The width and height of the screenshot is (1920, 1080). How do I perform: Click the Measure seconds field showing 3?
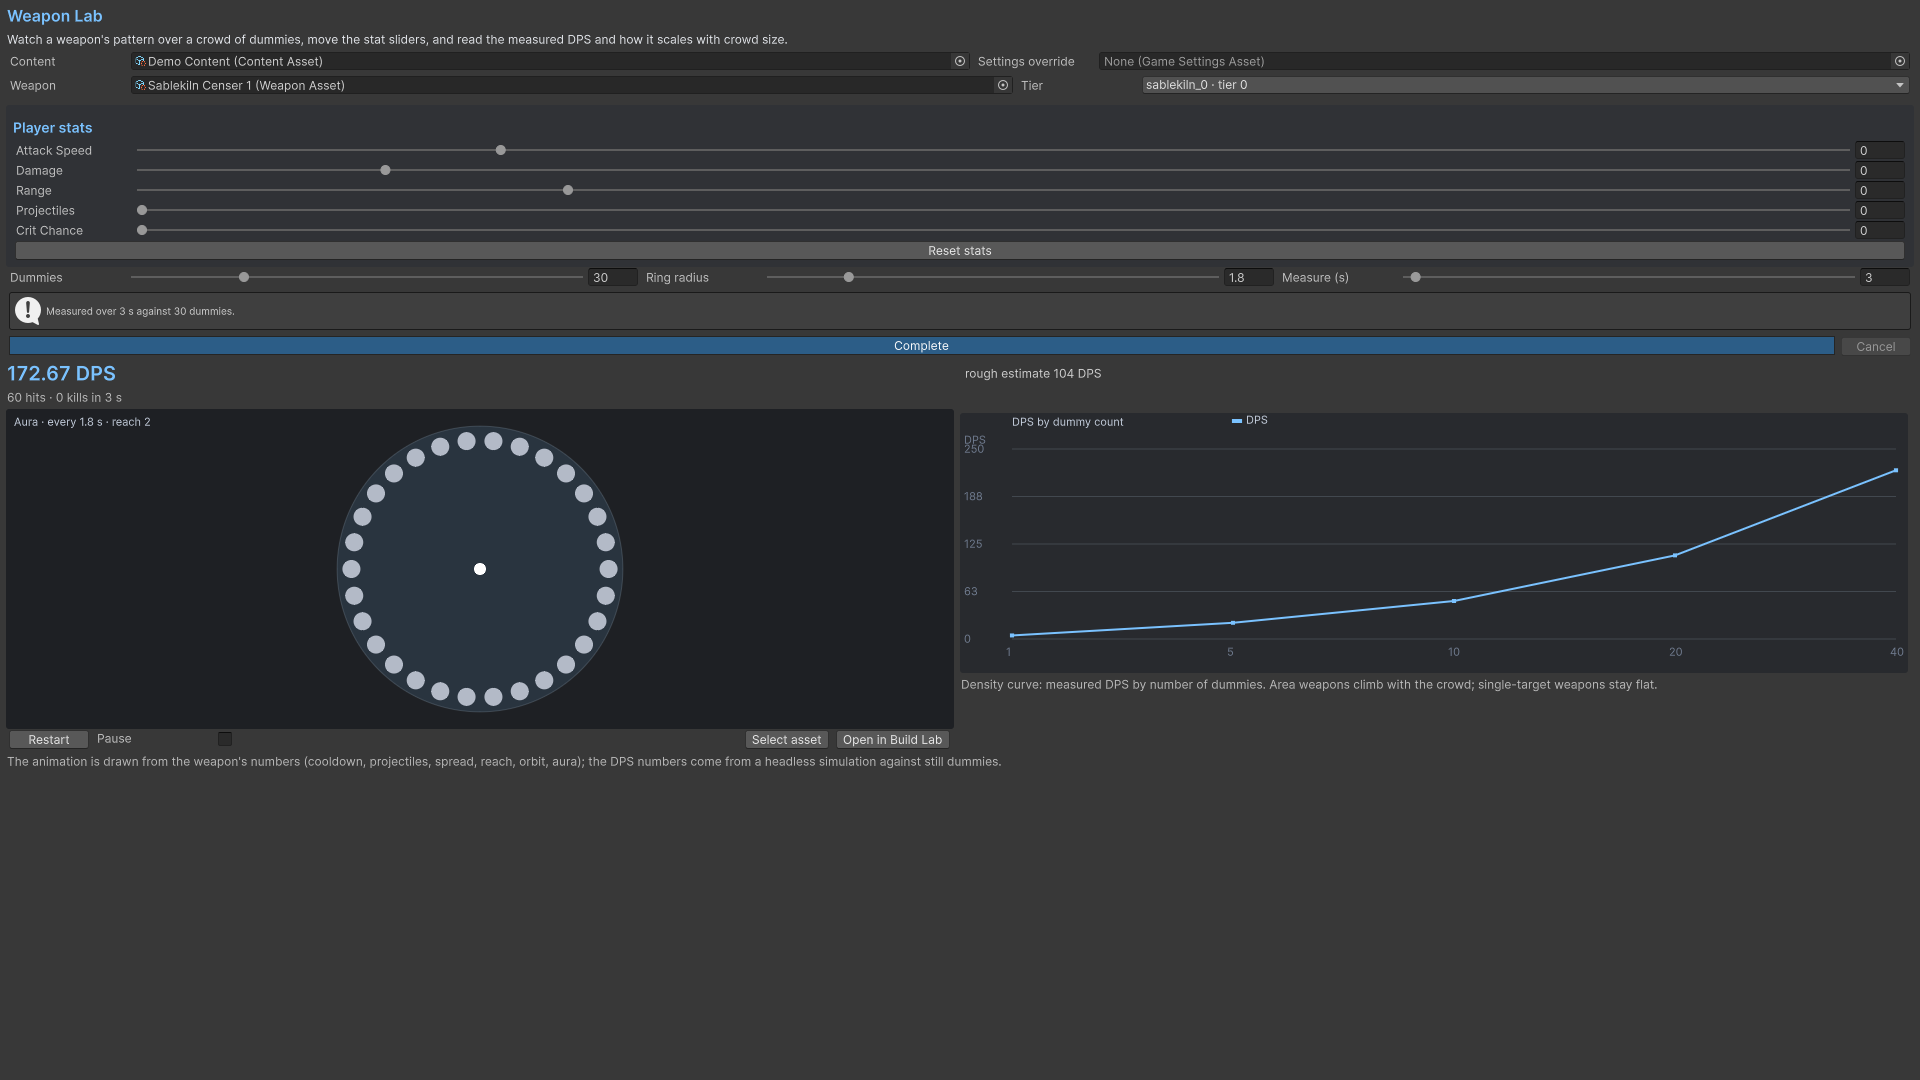coord(1884,278)
